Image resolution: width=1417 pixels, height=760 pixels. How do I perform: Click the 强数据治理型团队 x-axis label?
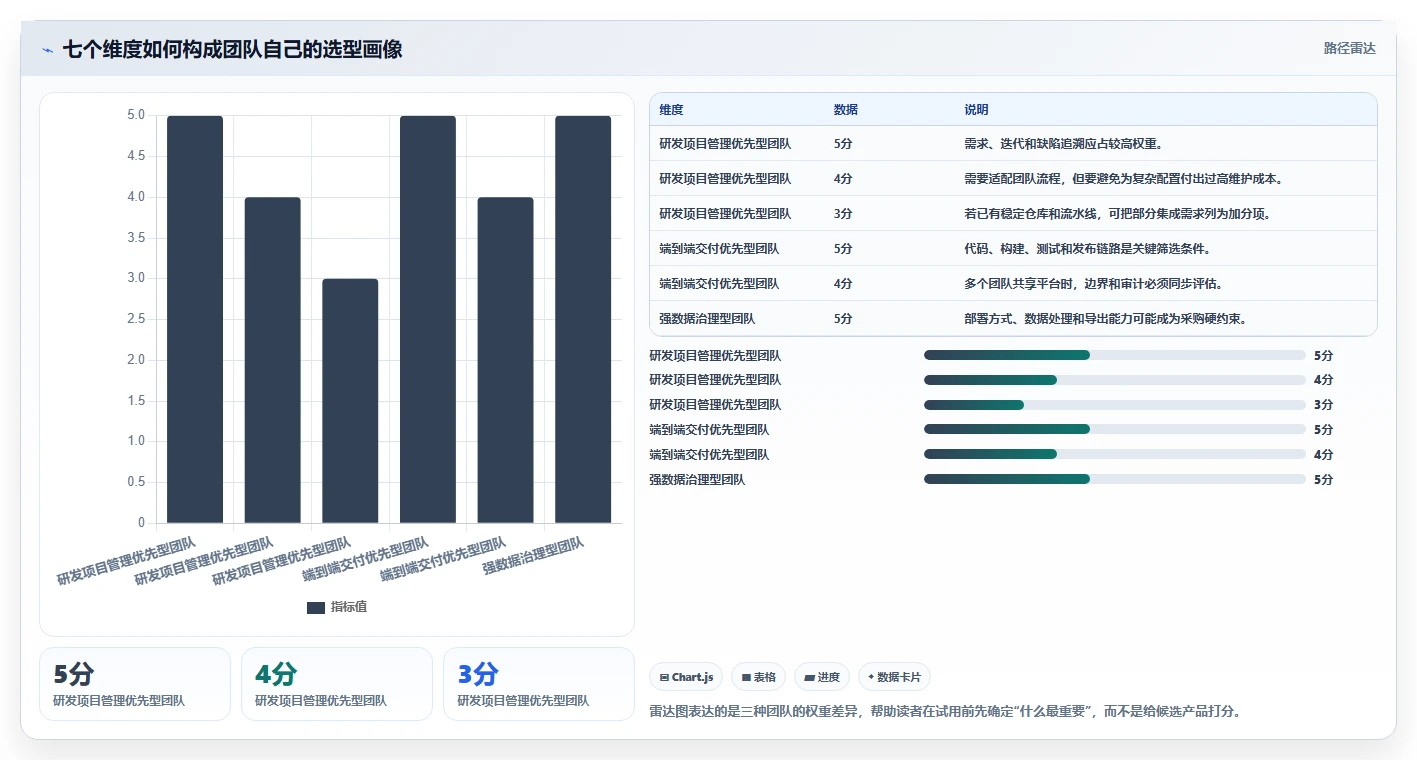click(x=534, y=555)
